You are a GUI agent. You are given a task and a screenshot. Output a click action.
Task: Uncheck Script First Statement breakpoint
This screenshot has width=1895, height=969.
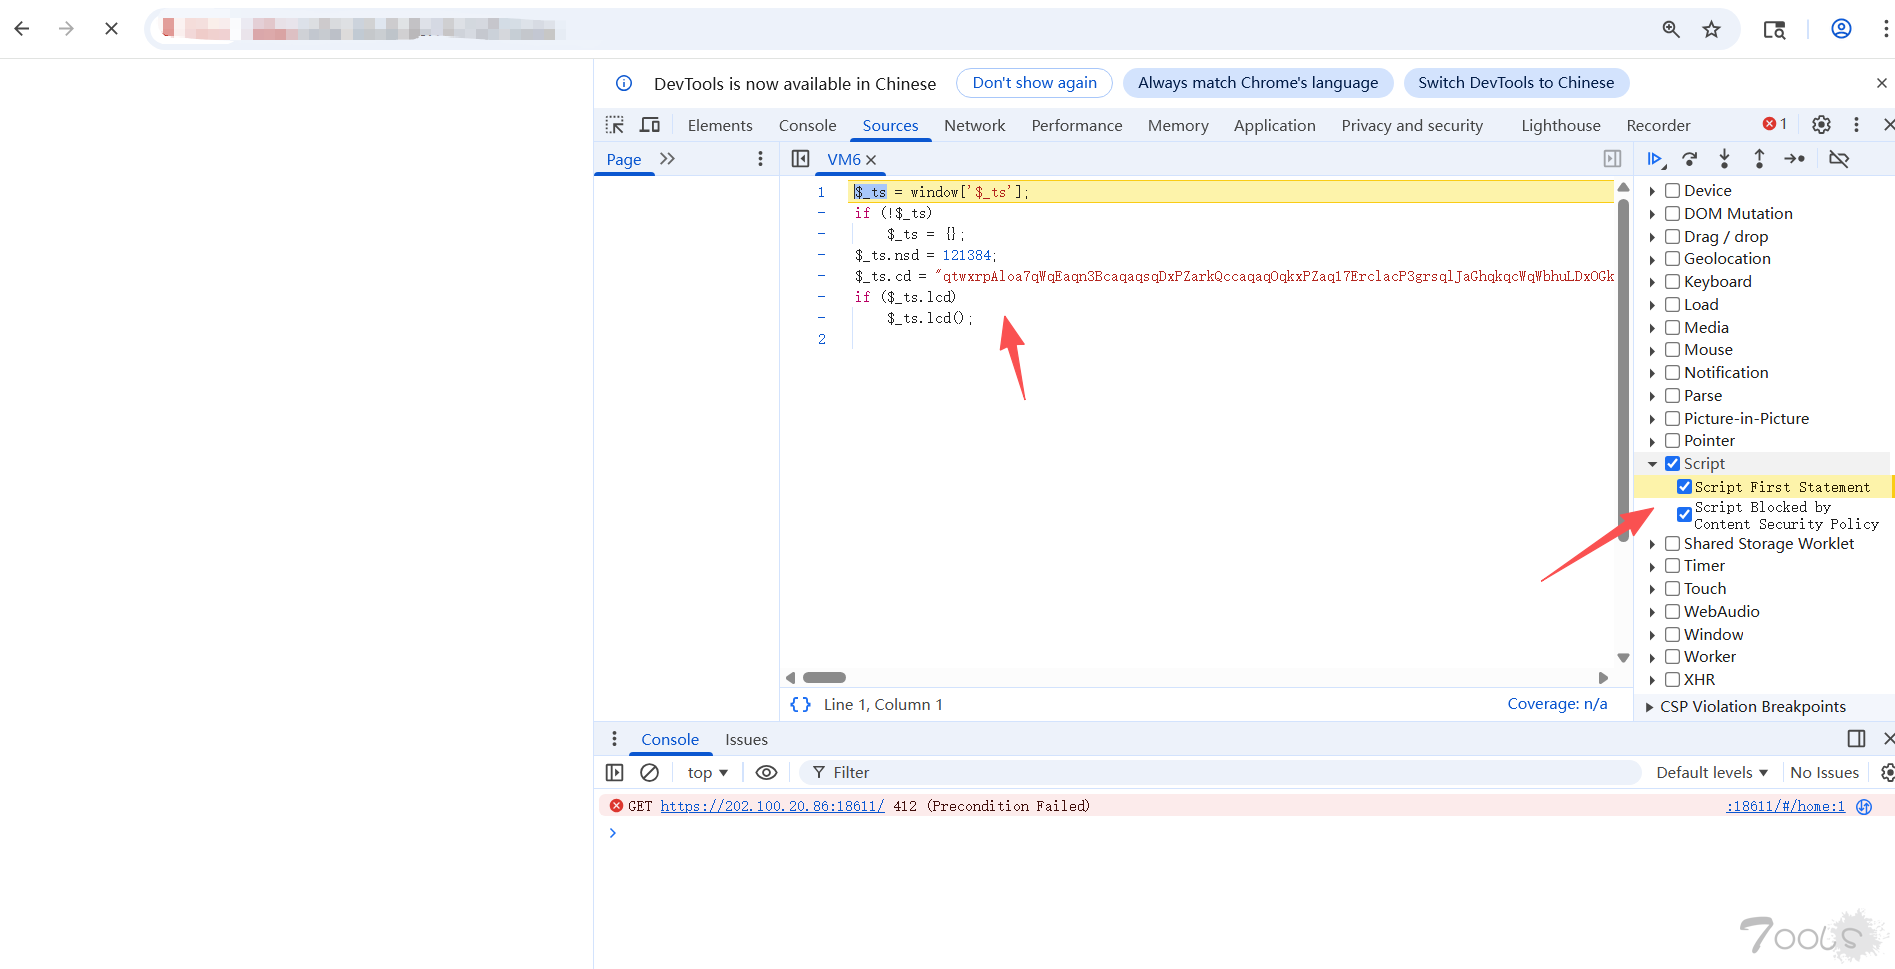[1684, 487]
